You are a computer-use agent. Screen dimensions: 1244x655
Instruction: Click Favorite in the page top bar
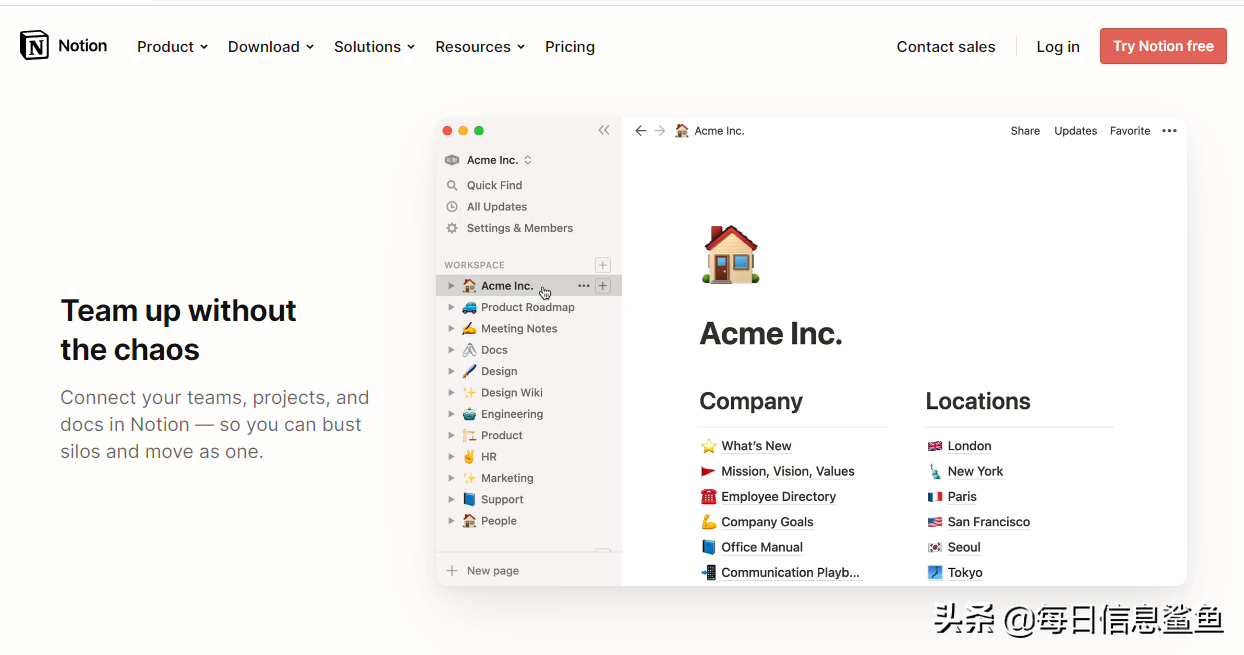1130,131
